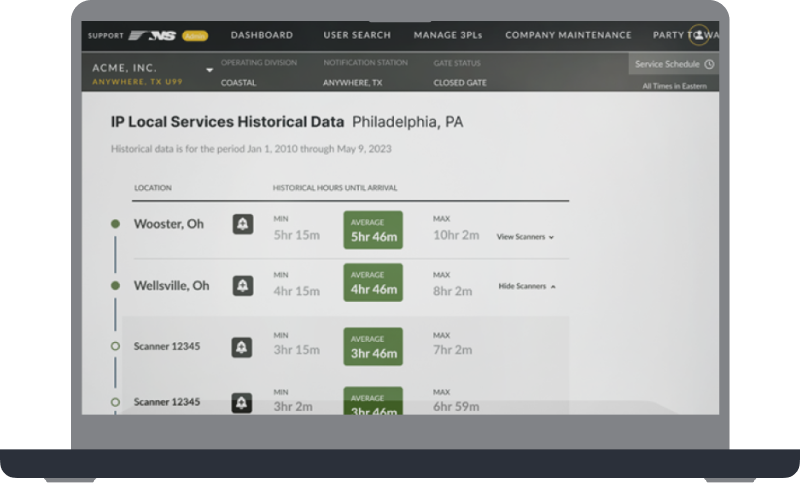Click the Support link in top bar
The image size is (800, 483).
[x=106, y=36]
